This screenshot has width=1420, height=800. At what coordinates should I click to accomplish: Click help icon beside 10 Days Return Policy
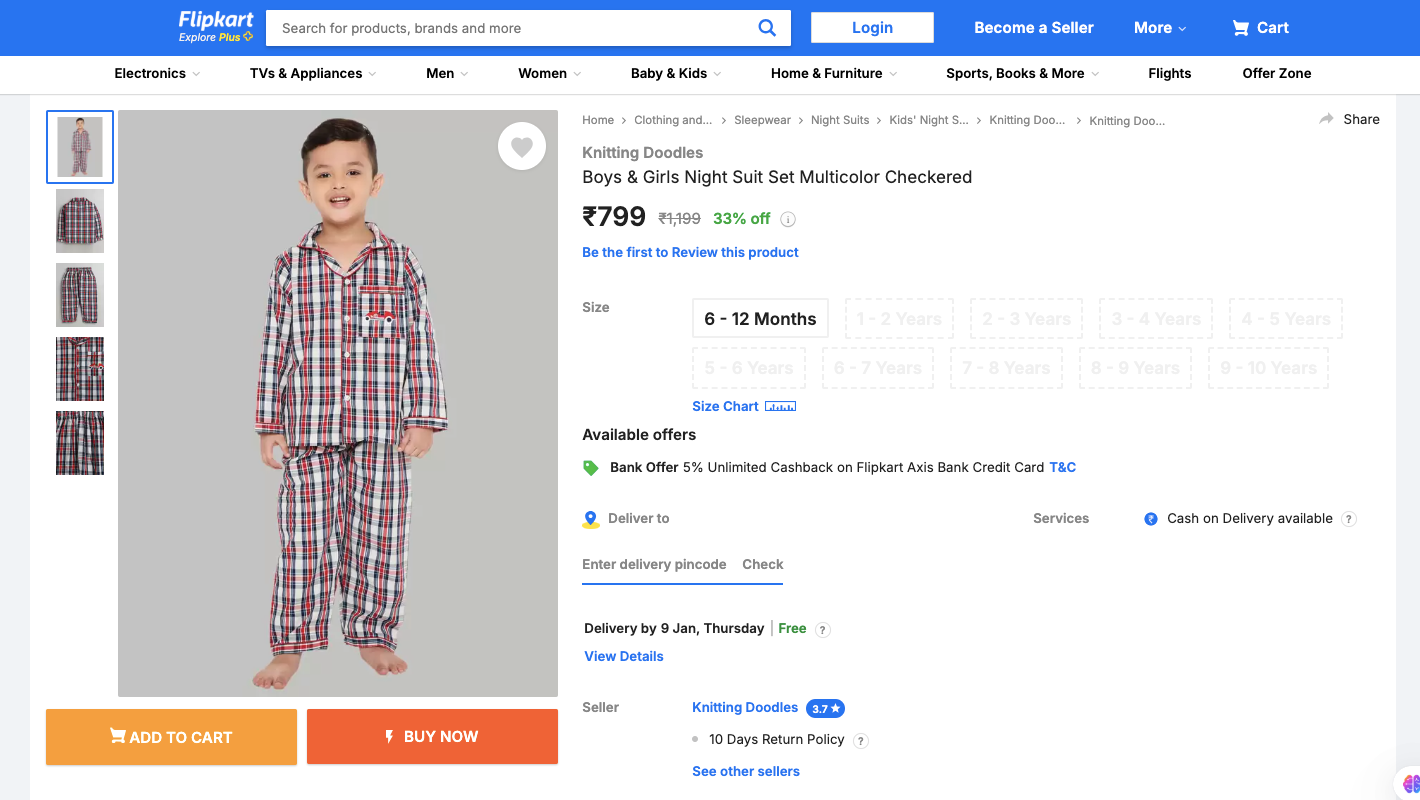861,741
